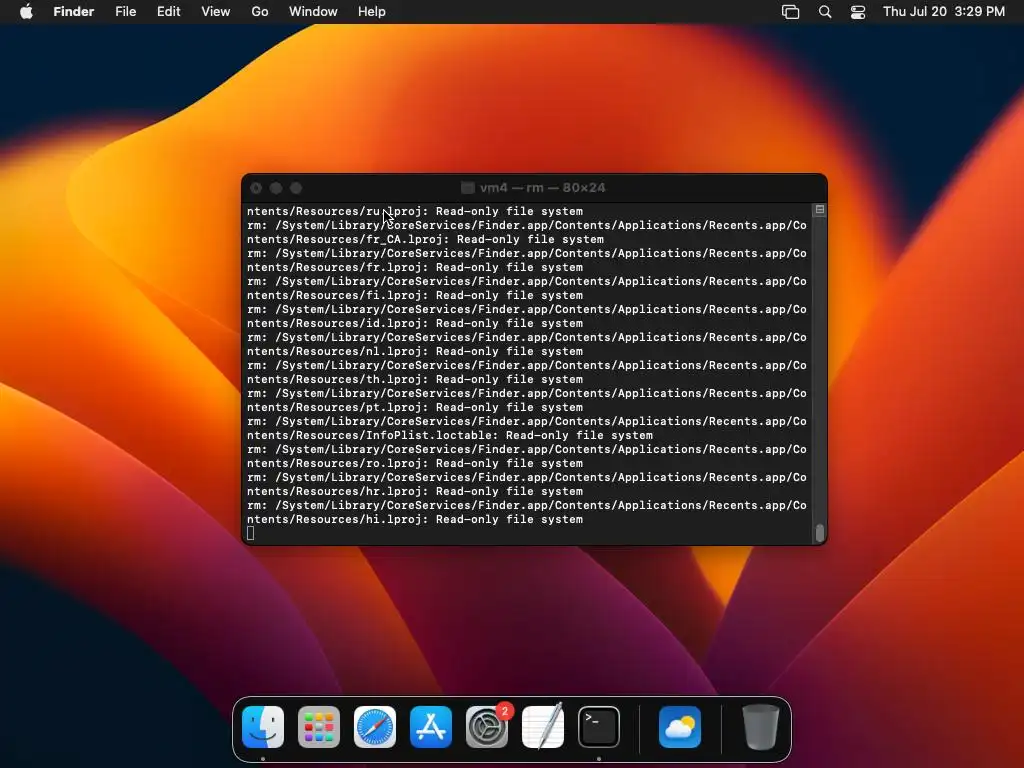Open the Help menu
This screenshot has height=768, width=1024.
[372, 12]
